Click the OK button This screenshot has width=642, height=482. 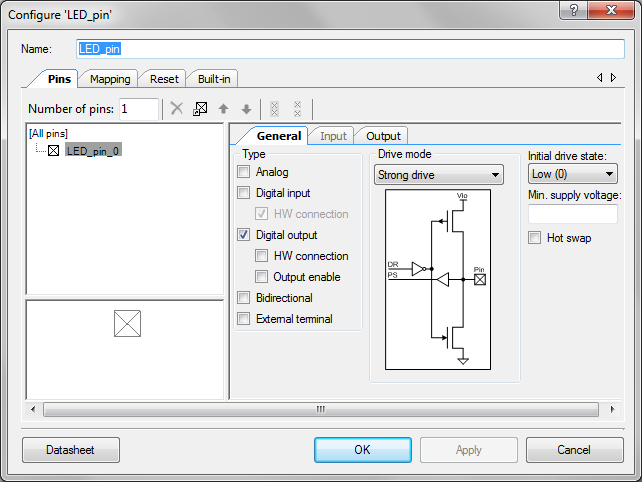click(362, 450)
